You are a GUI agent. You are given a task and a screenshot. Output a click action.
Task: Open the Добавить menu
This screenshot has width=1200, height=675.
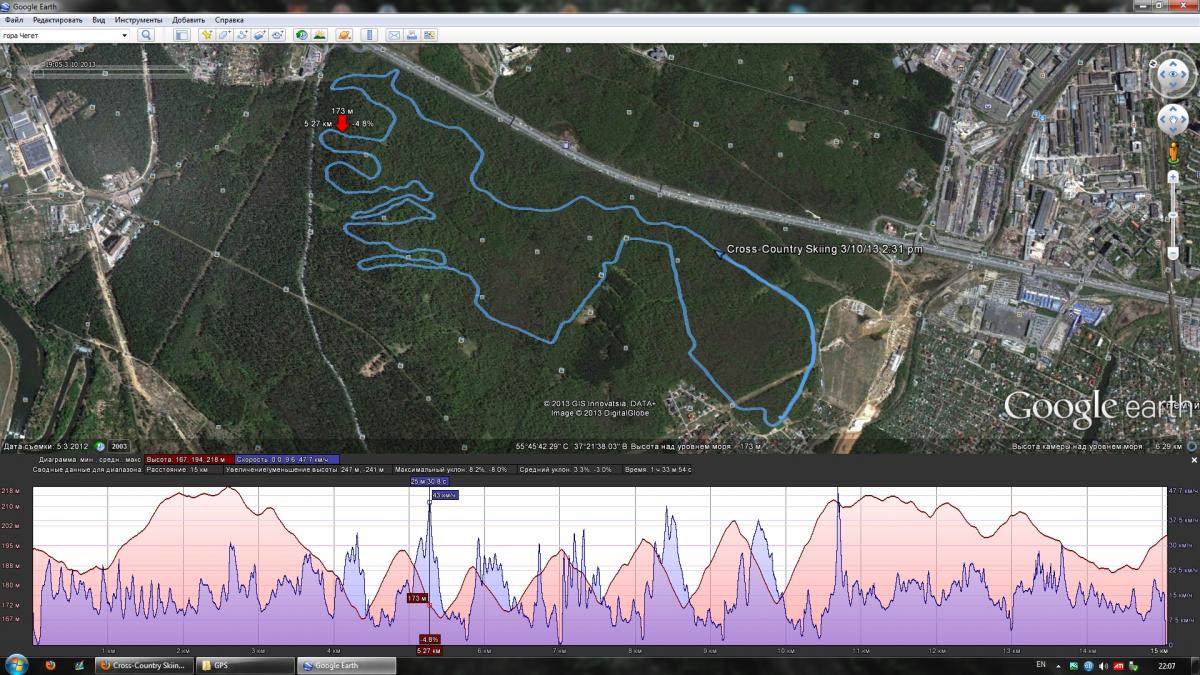point(188,20)
